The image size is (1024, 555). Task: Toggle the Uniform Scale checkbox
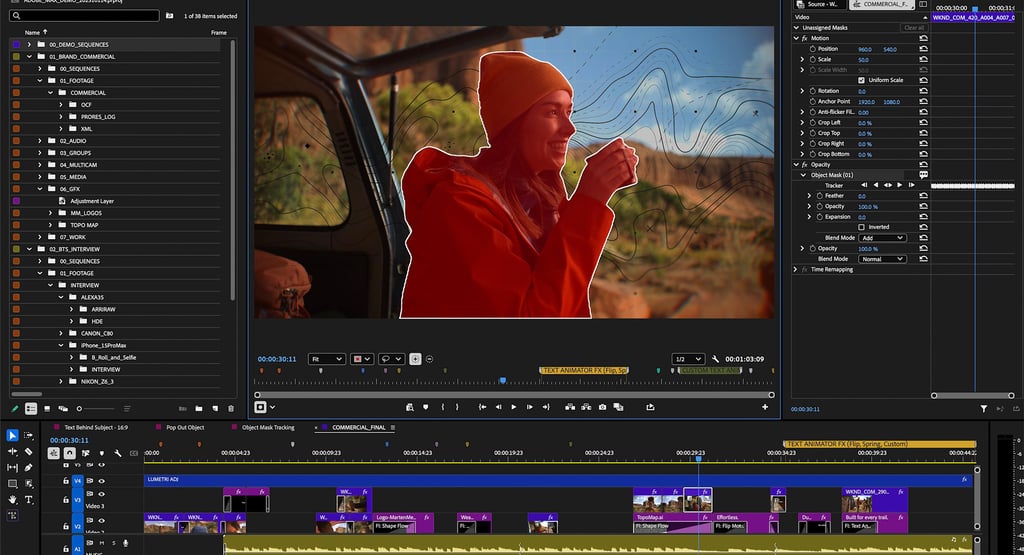click(x=861, y=80)
